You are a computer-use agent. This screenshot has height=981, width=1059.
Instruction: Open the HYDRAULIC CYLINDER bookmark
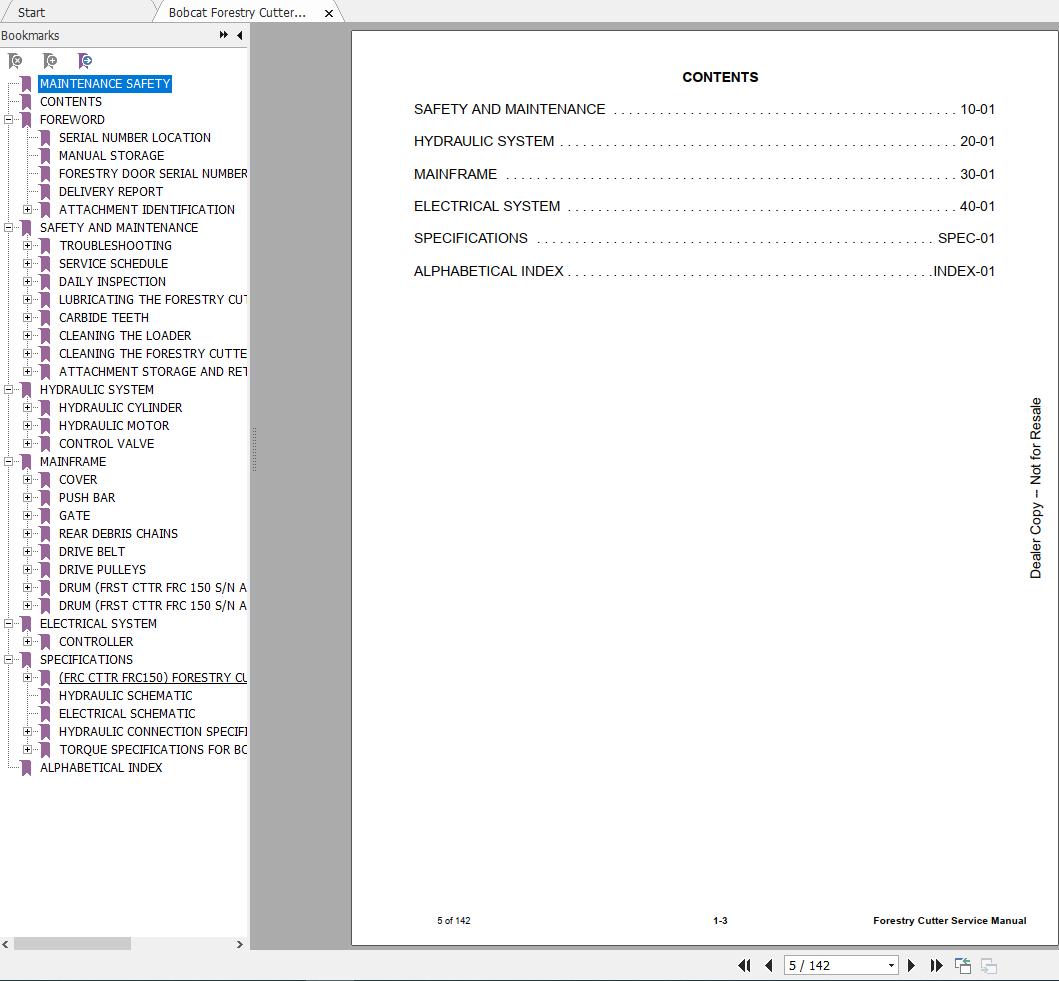(x=120, y=408)
